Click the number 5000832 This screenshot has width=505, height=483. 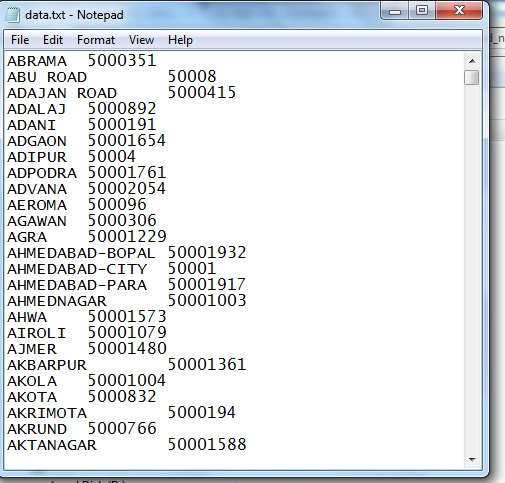[x=122, y=397]
